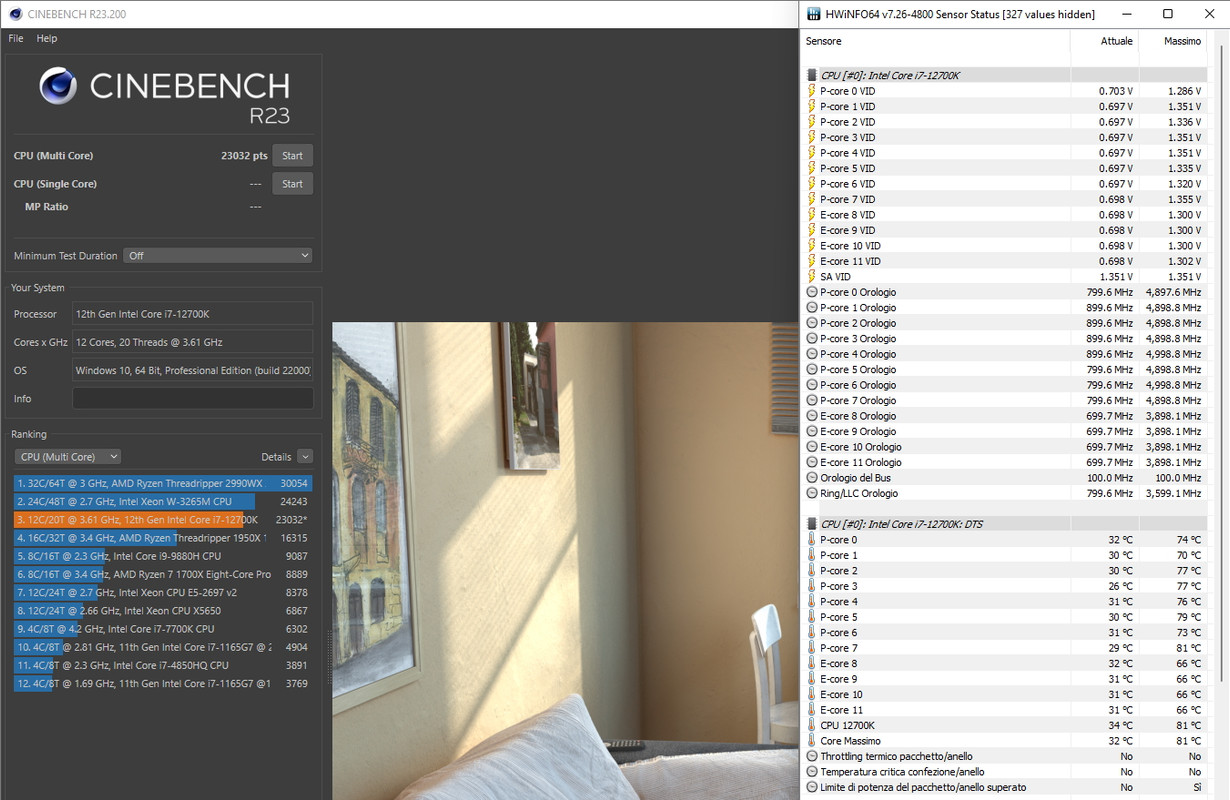Screen dimensions: 1230x800
Task: Click the 23032 pts multi core score
Action: click(x=244, y=155)
